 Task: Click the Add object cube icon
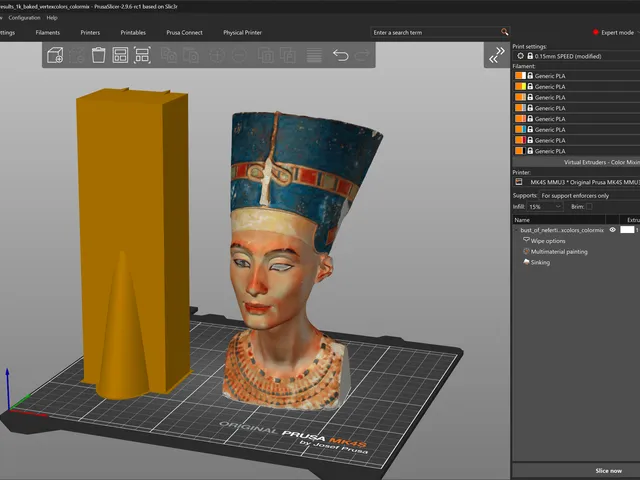click(55, 55)
